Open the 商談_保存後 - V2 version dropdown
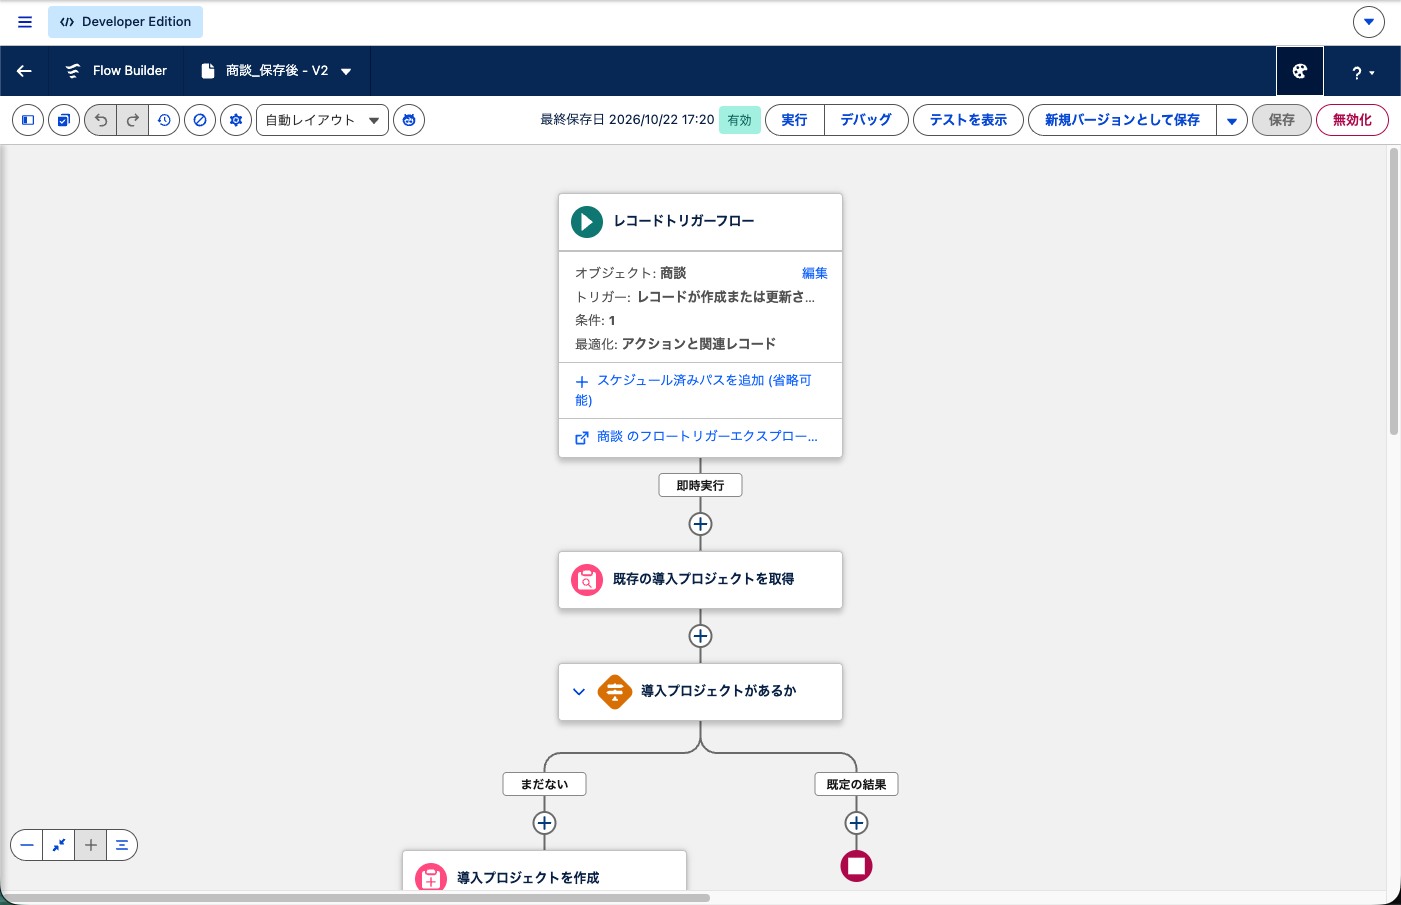The width and height of the screenshot is (1401, 905). 346,71
